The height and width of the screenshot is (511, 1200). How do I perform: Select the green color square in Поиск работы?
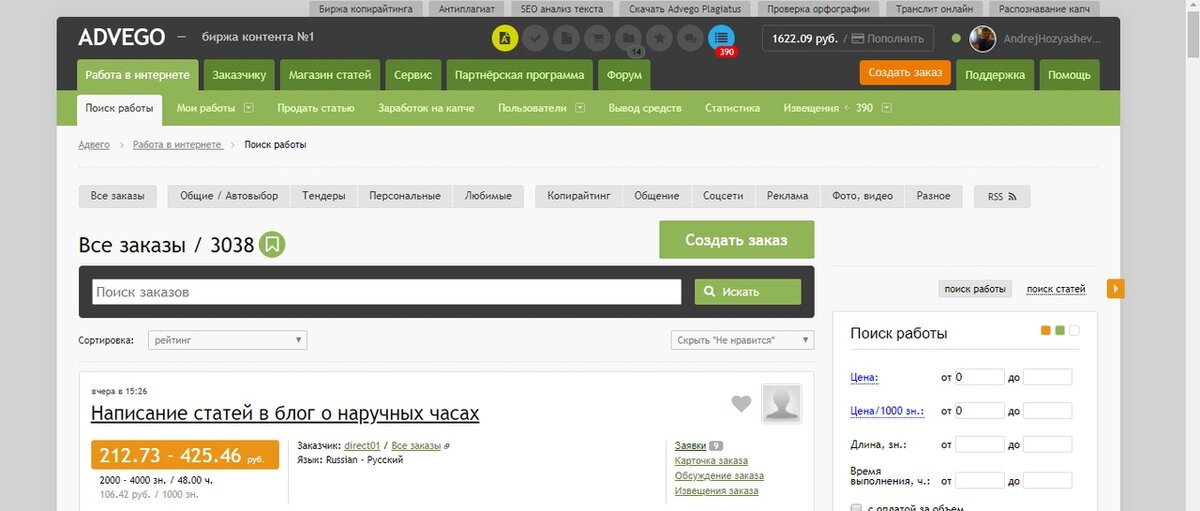pyautogui.click(x=1060, y=330)
